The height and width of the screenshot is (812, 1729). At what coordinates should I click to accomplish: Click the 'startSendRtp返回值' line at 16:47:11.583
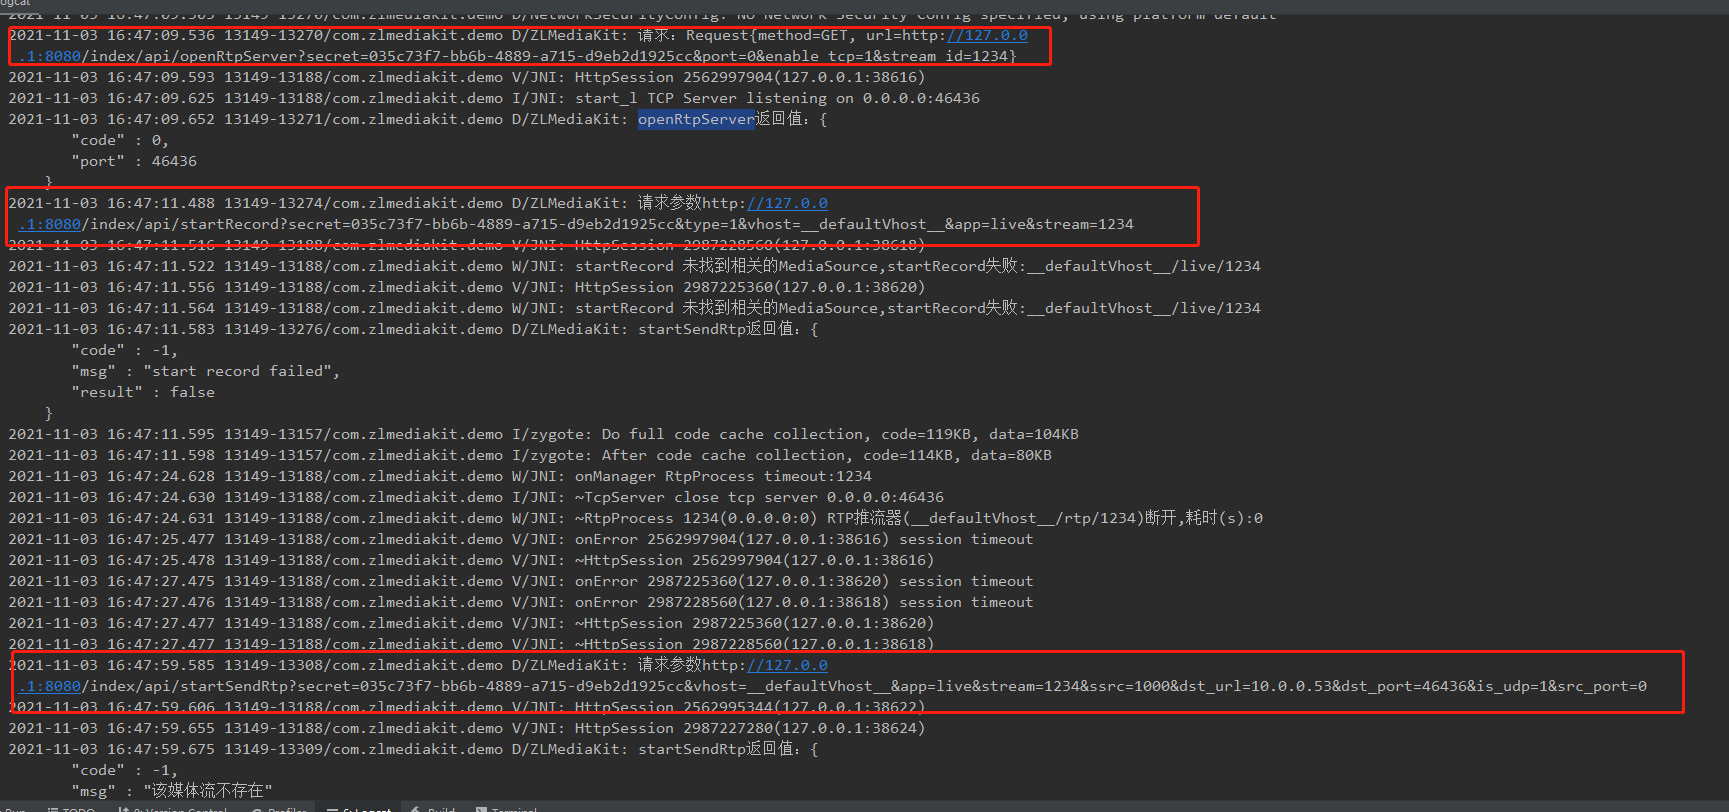413,329
